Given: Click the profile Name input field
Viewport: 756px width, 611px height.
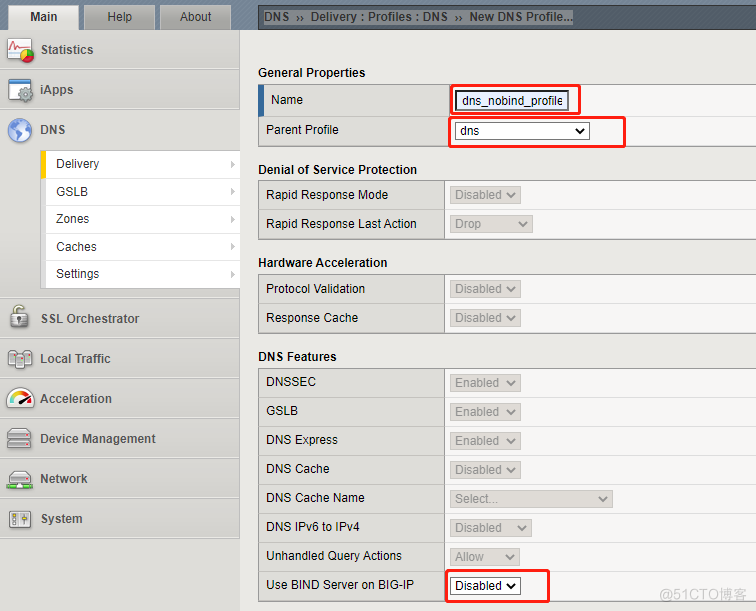Looking at the screenshot, I should tap(512, 101).
